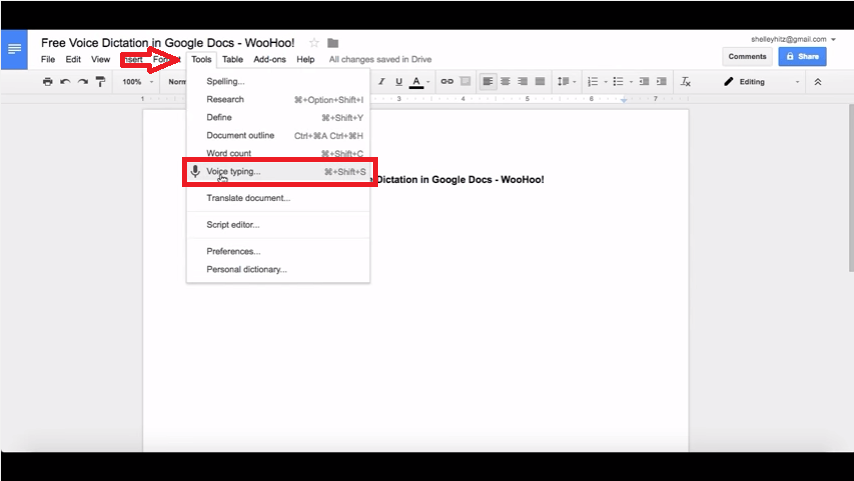Choose Document outline menu entry

[278, 136]
